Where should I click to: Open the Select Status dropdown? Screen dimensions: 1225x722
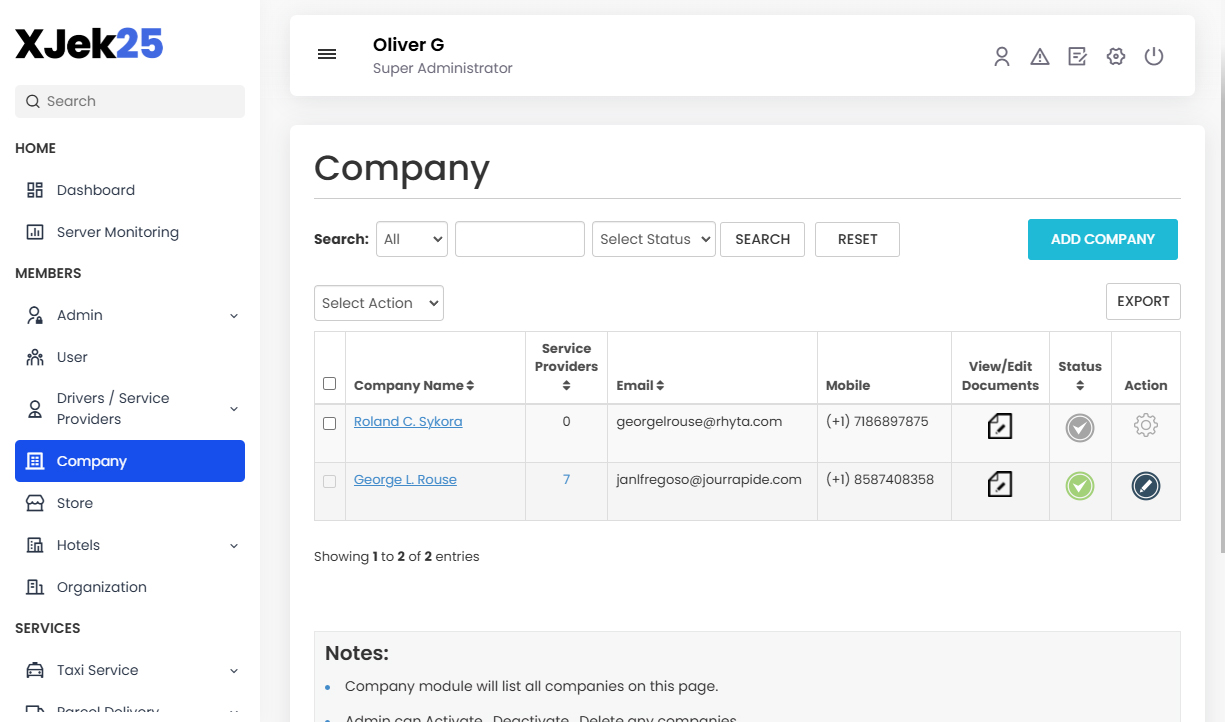(x=653, y=239)
